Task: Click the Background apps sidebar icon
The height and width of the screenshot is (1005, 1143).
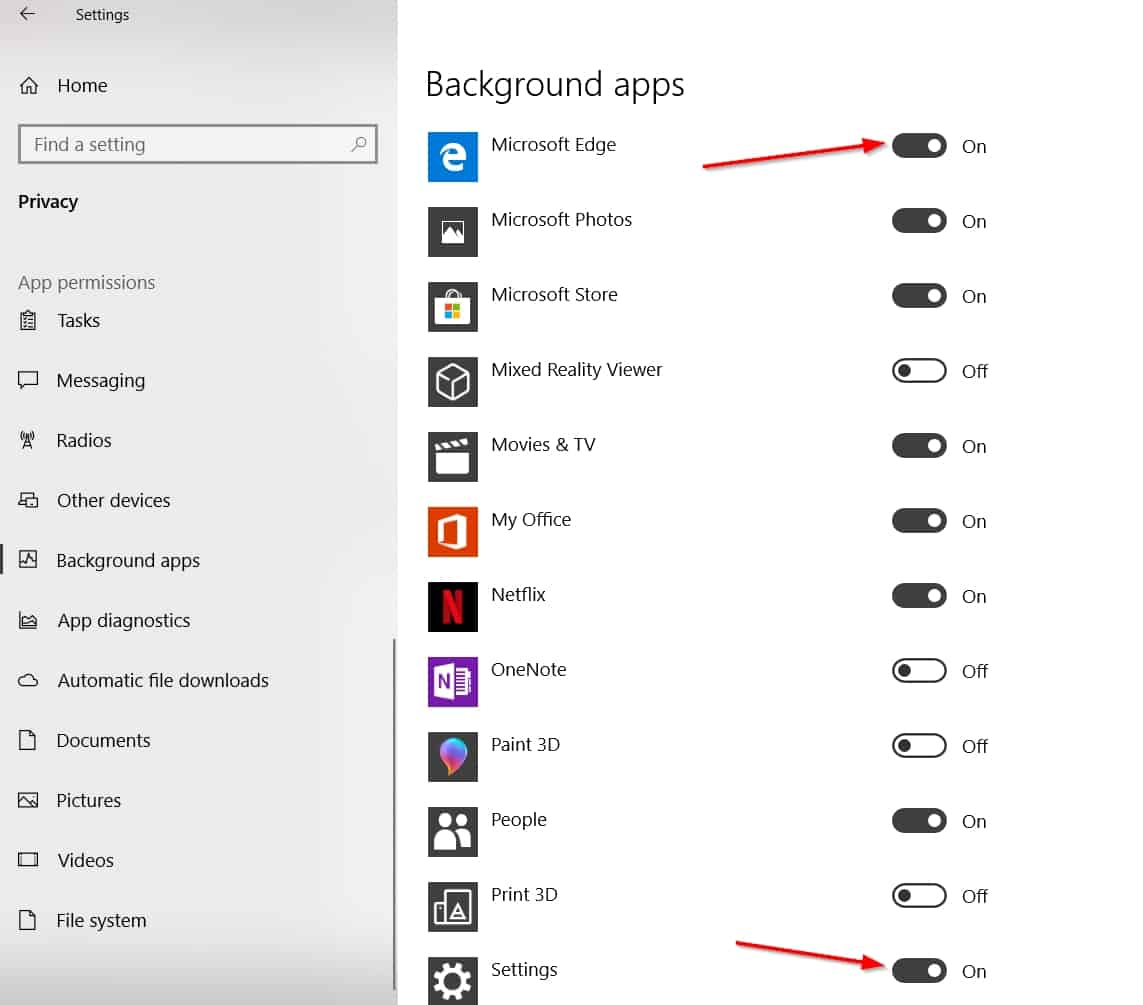Action: pyautogui.click(x=28, y=560)
